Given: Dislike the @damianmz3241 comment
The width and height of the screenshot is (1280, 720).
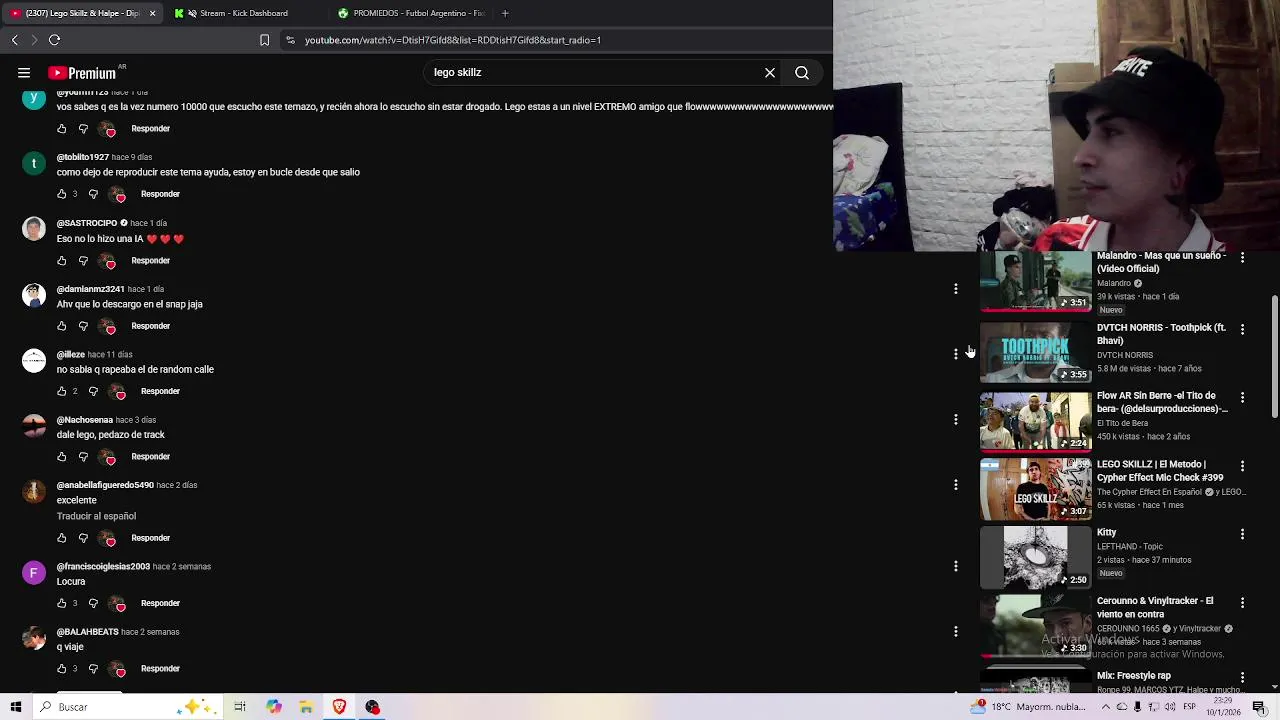Looking at the screenshot, I should pos(83,326).
